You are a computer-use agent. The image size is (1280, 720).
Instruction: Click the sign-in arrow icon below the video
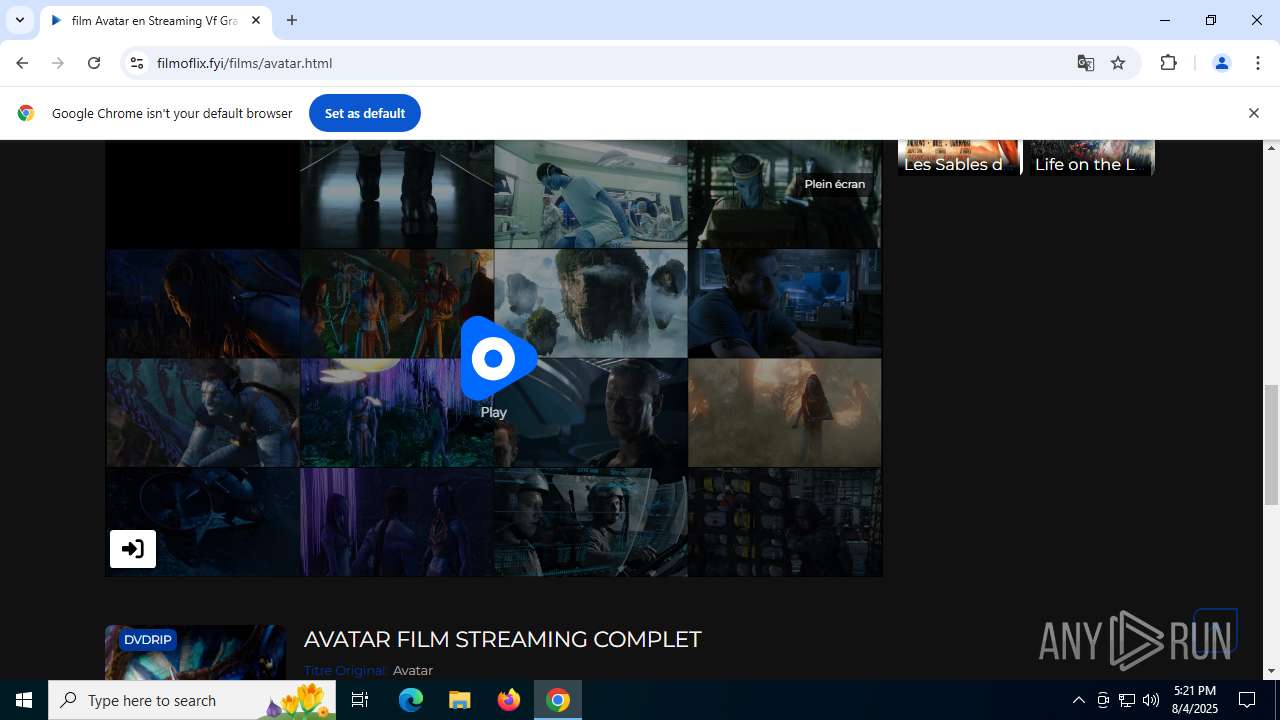(133, 549)
